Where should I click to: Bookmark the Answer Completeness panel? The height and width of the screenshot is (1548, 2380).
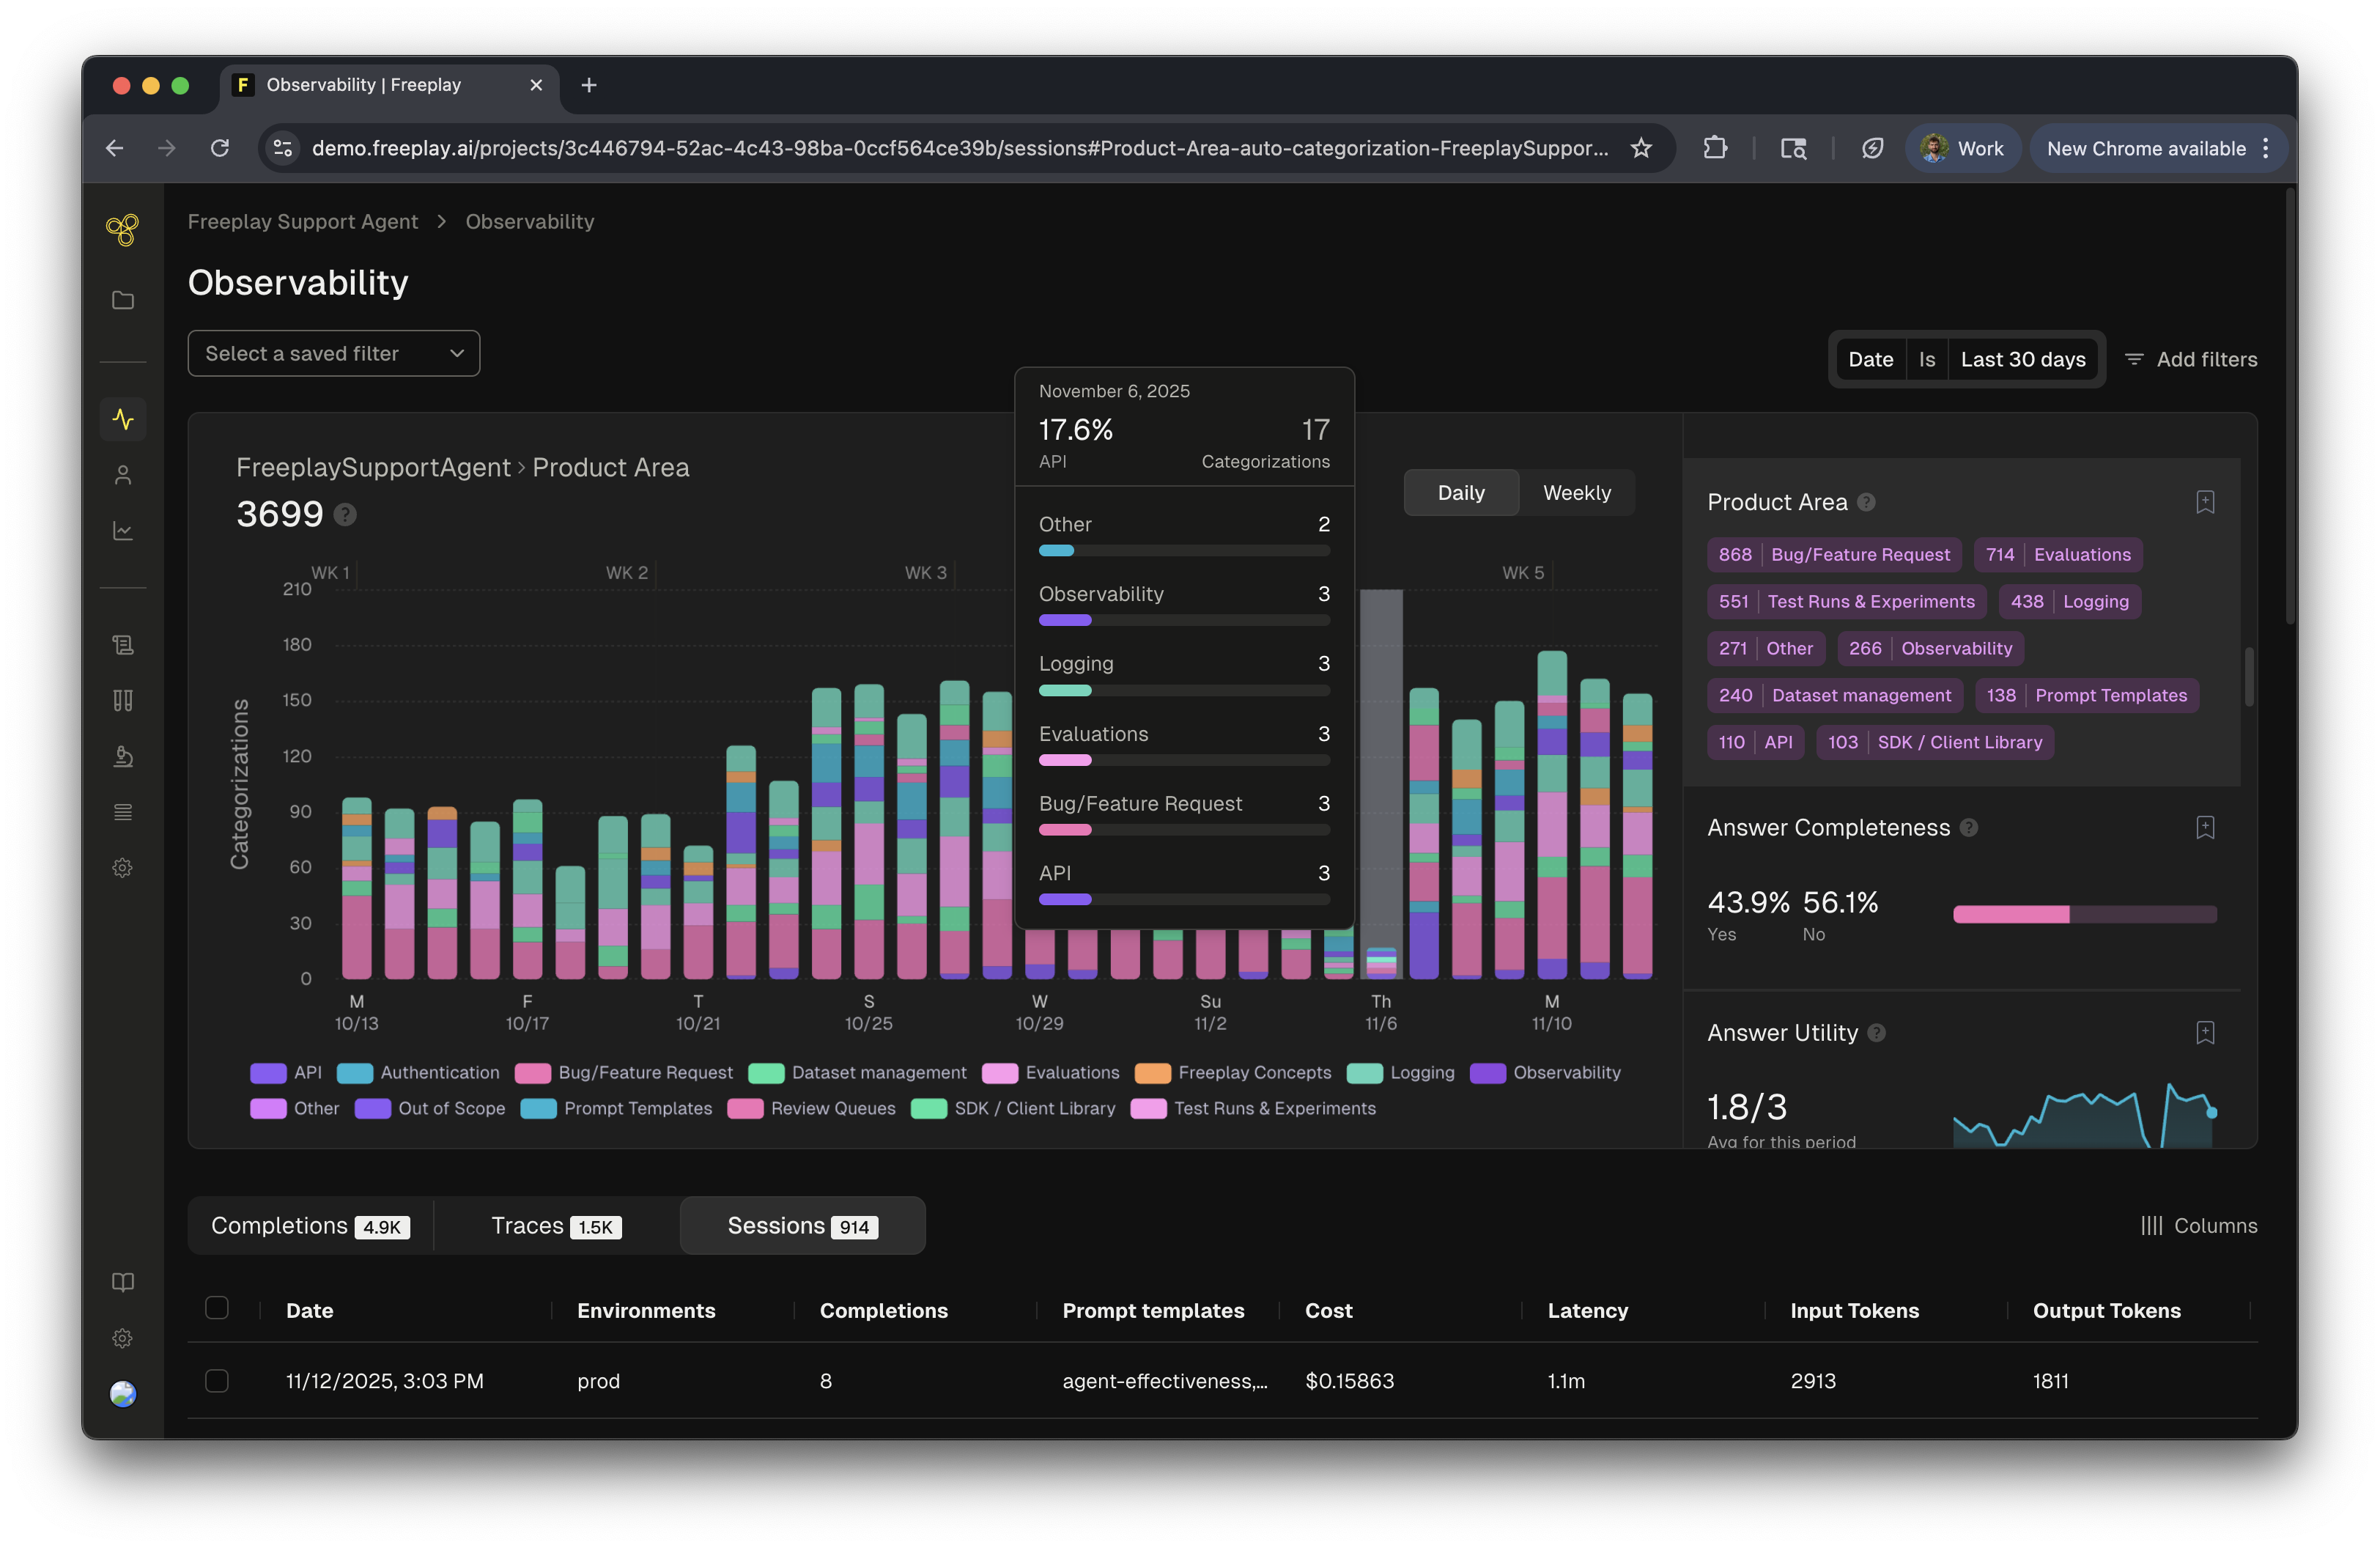pyautogui.click(x=2205, y=827)
